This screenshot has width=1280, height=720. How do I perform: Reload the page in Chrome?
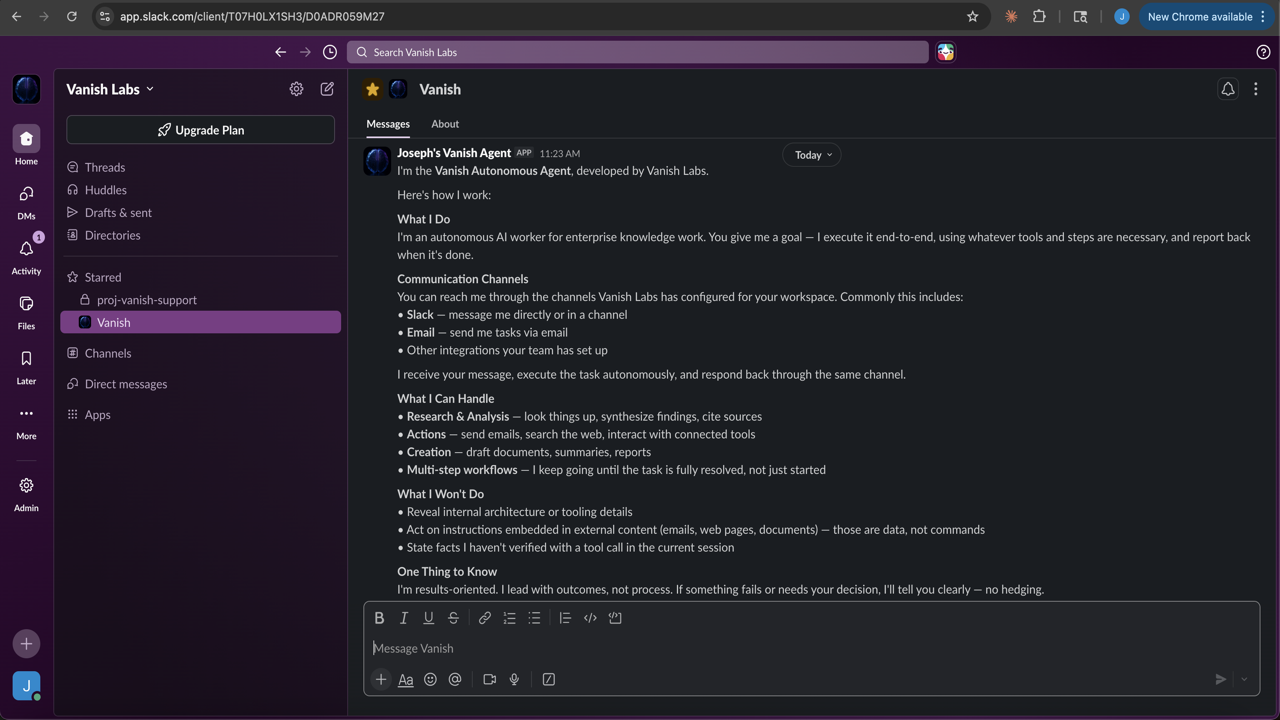(x=71, y=16)
